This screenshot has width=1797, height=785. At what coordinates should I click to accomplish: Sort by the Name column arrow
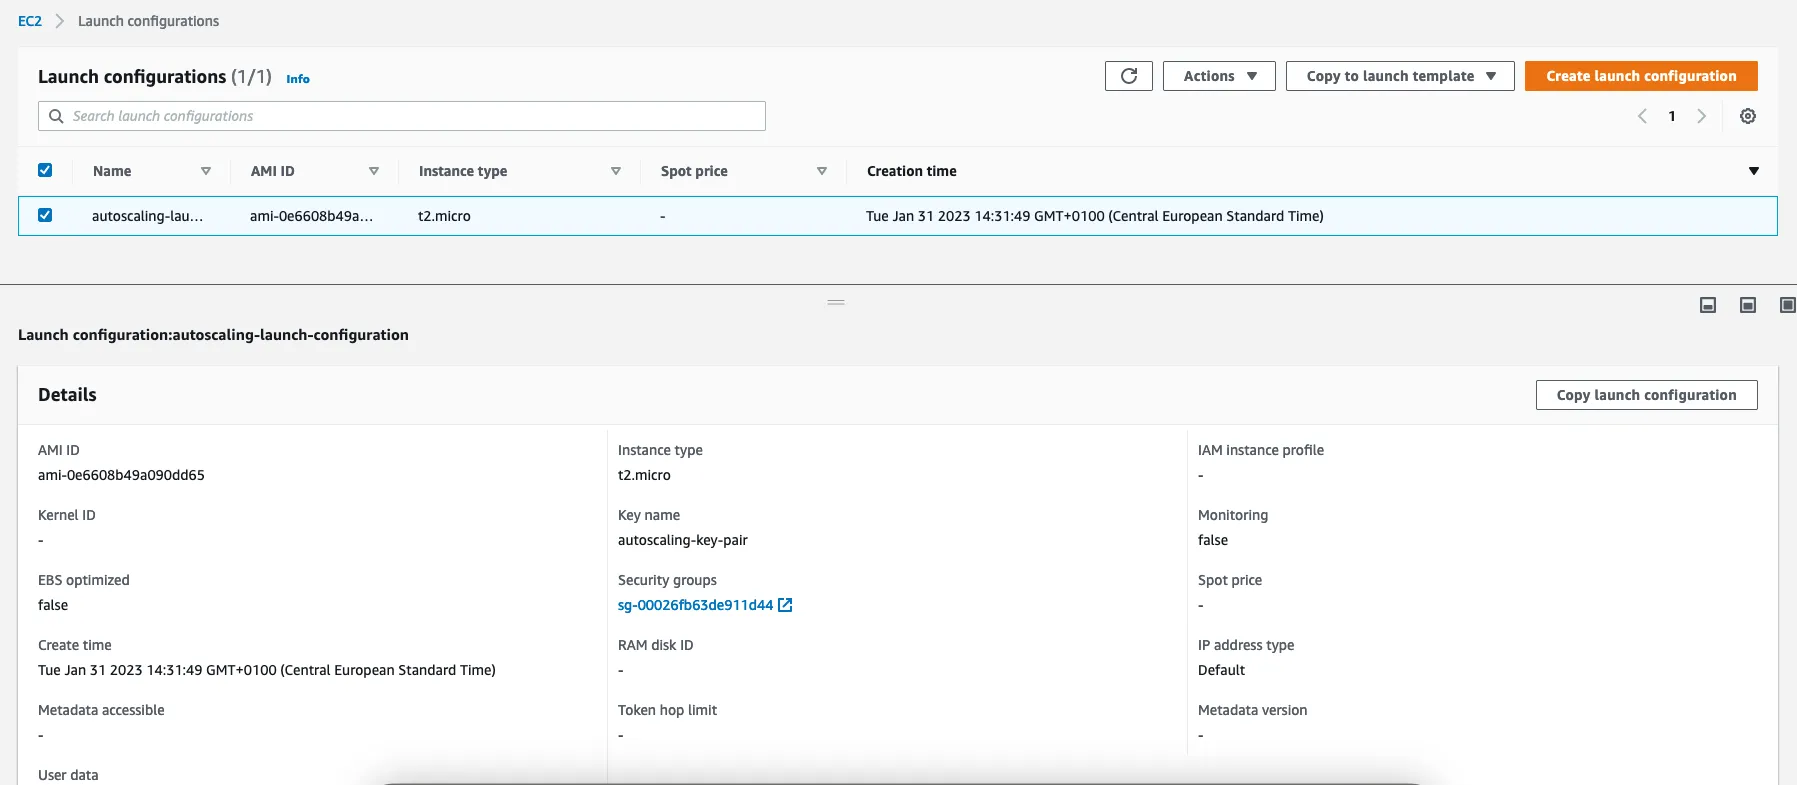click(x=206, y=171)
